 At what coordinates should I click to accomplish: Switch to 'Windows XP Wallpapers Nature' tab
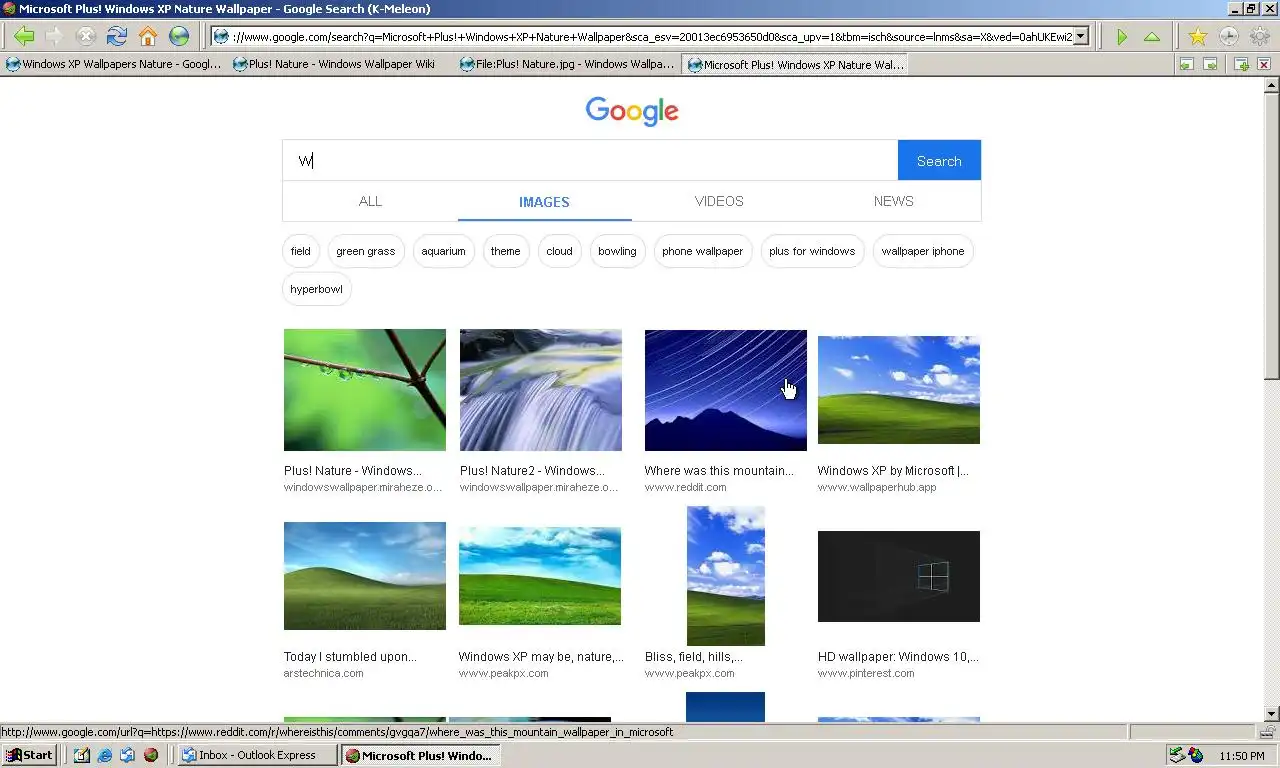113,64
